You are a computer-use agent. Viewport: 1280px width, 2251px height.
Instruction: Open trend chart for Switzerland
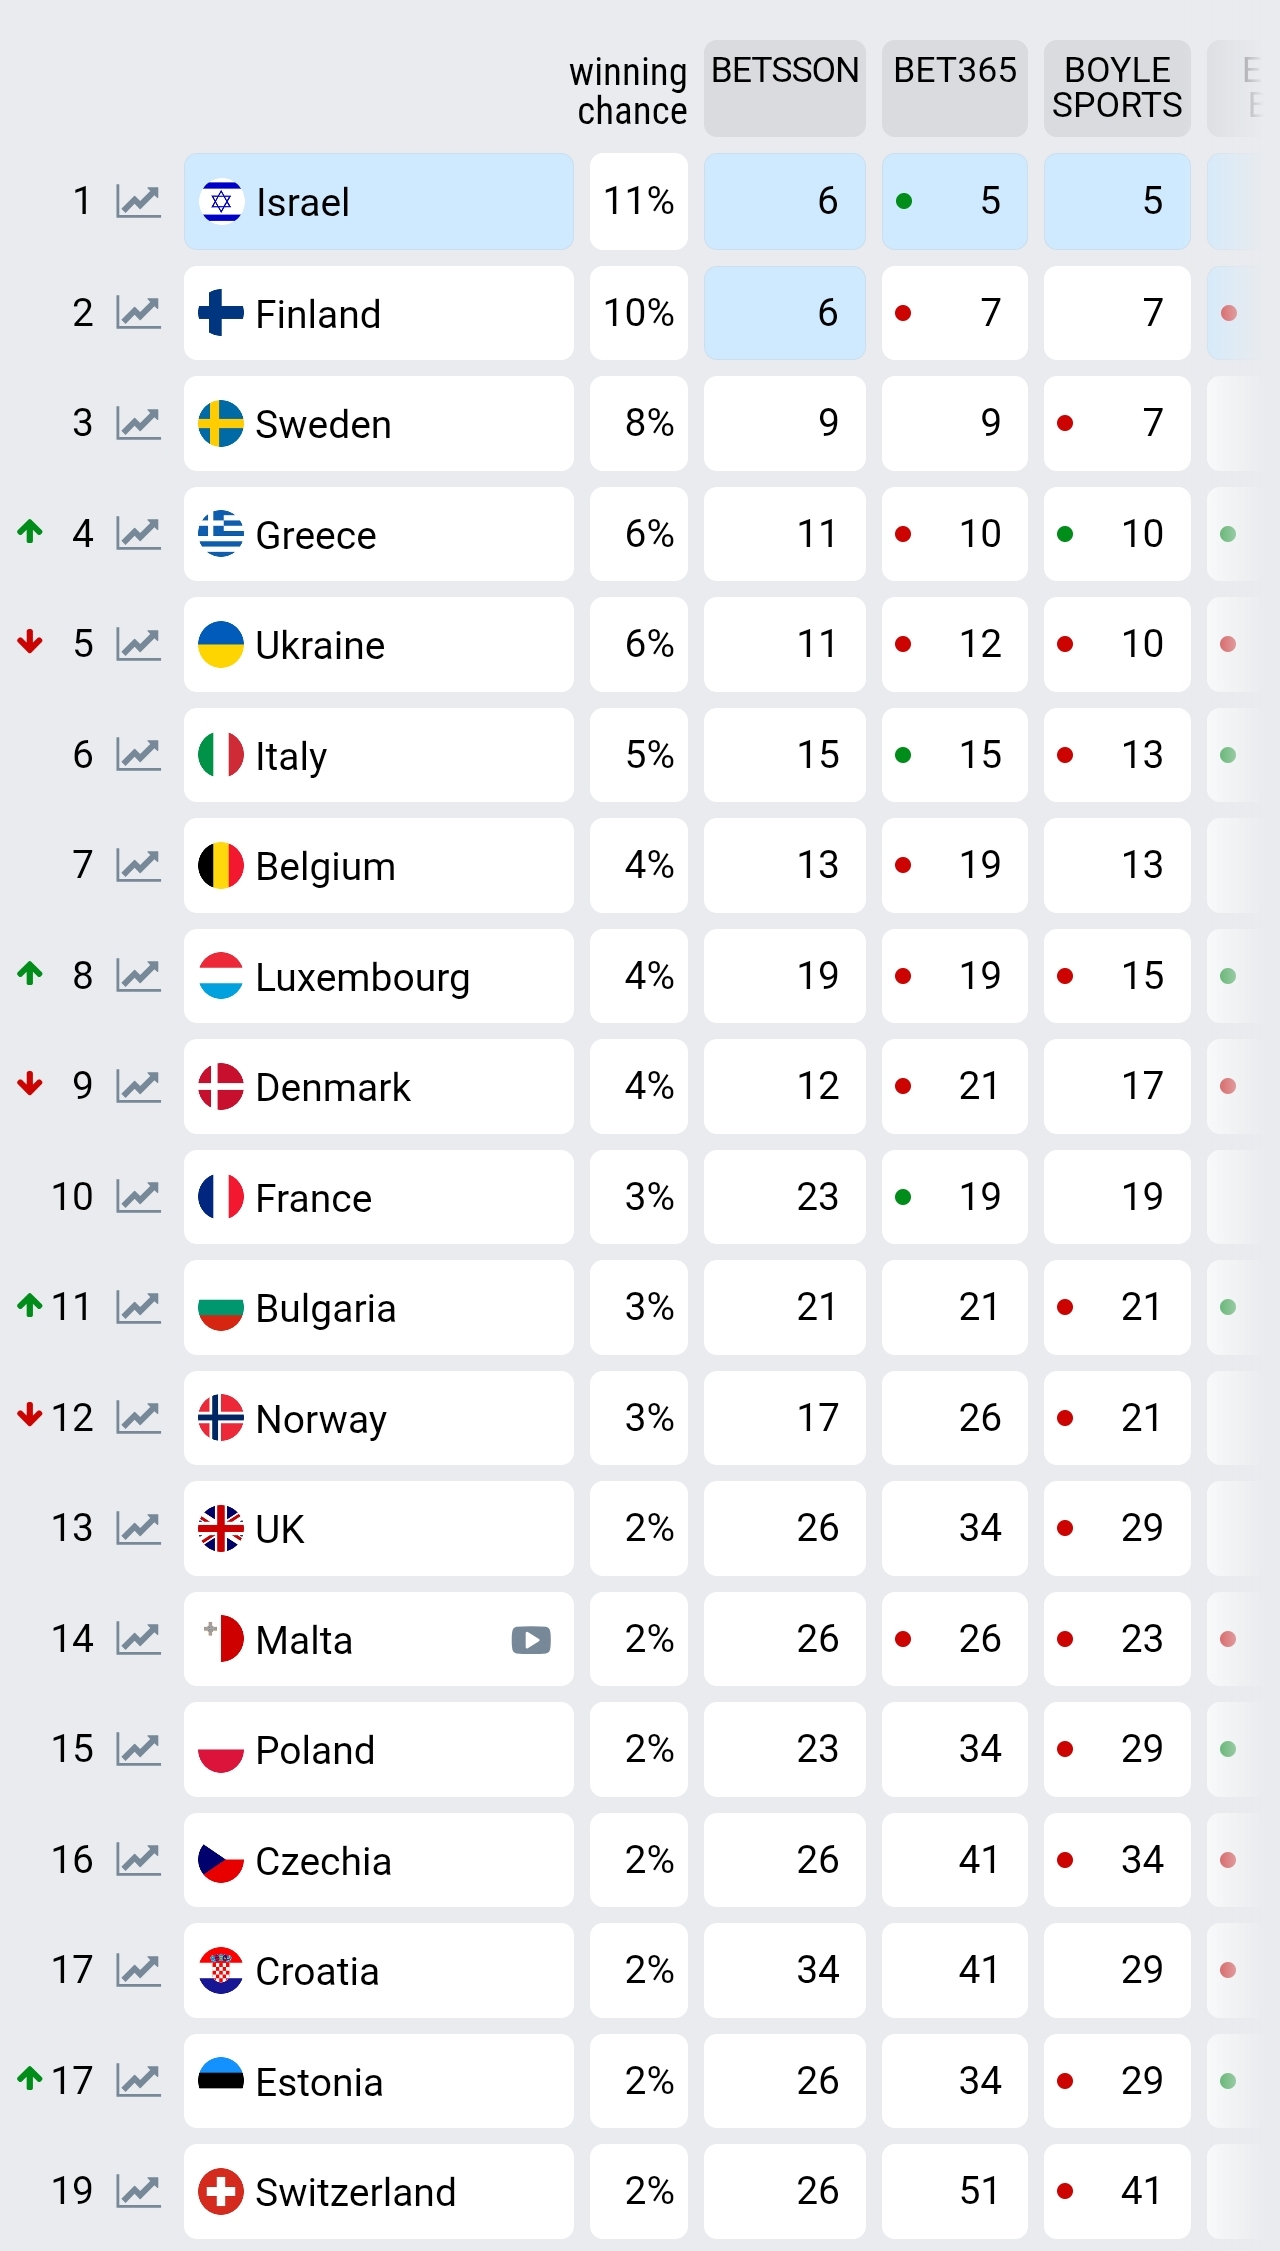pyautogui.click(x=137, y=2190)
